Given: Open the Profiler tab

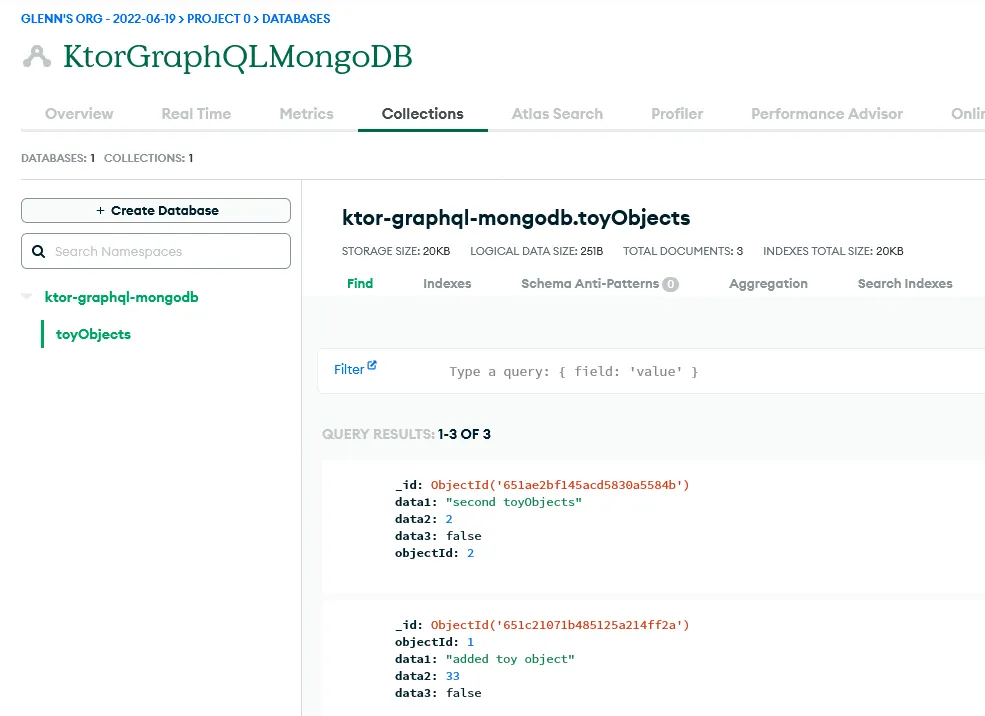Looking at the screenshot, I should pos(676,113).
